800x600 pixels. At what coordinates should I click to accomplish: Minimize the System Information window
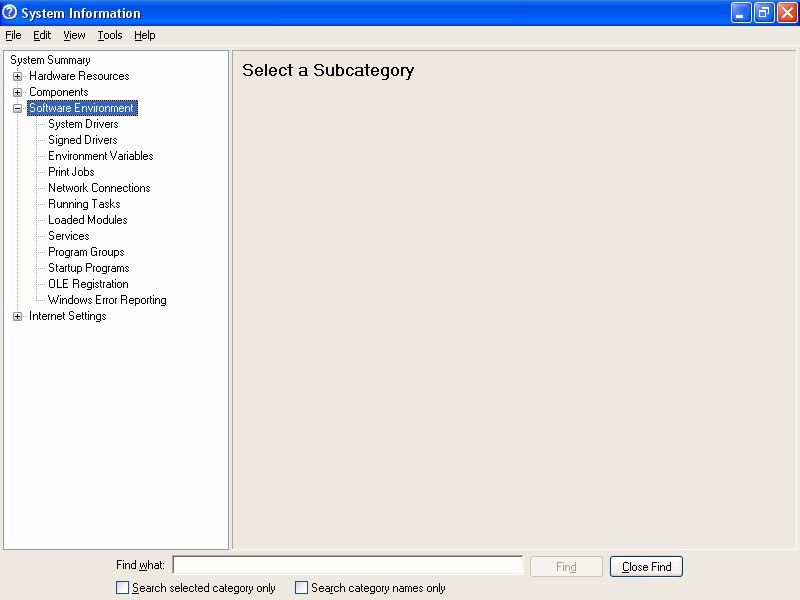pyautogui.click(x=741, y=13)
